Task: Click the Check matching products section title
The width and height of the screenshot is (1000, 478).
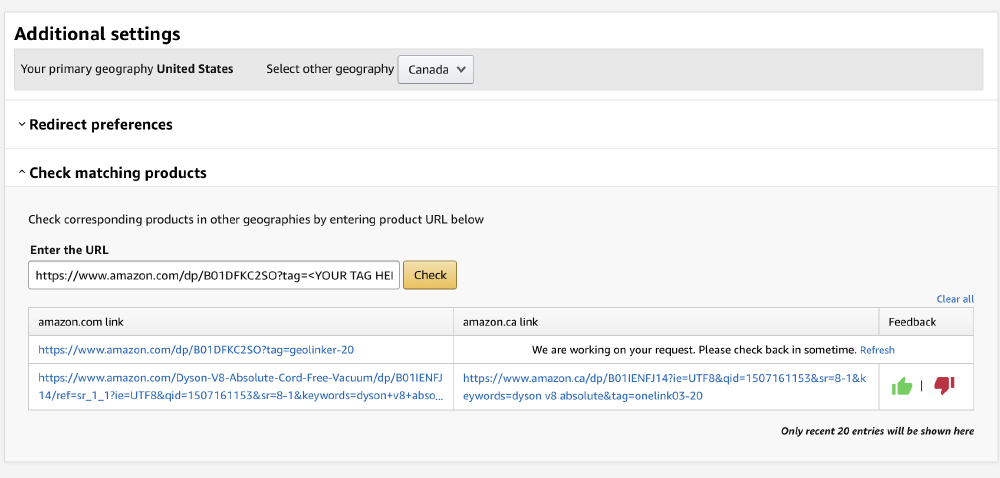Action: pos(118,173)
